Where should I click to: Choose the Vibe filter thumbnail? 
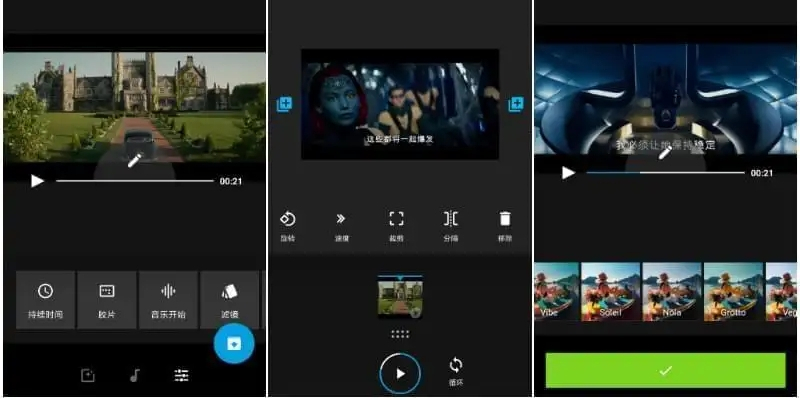point(557,292)
